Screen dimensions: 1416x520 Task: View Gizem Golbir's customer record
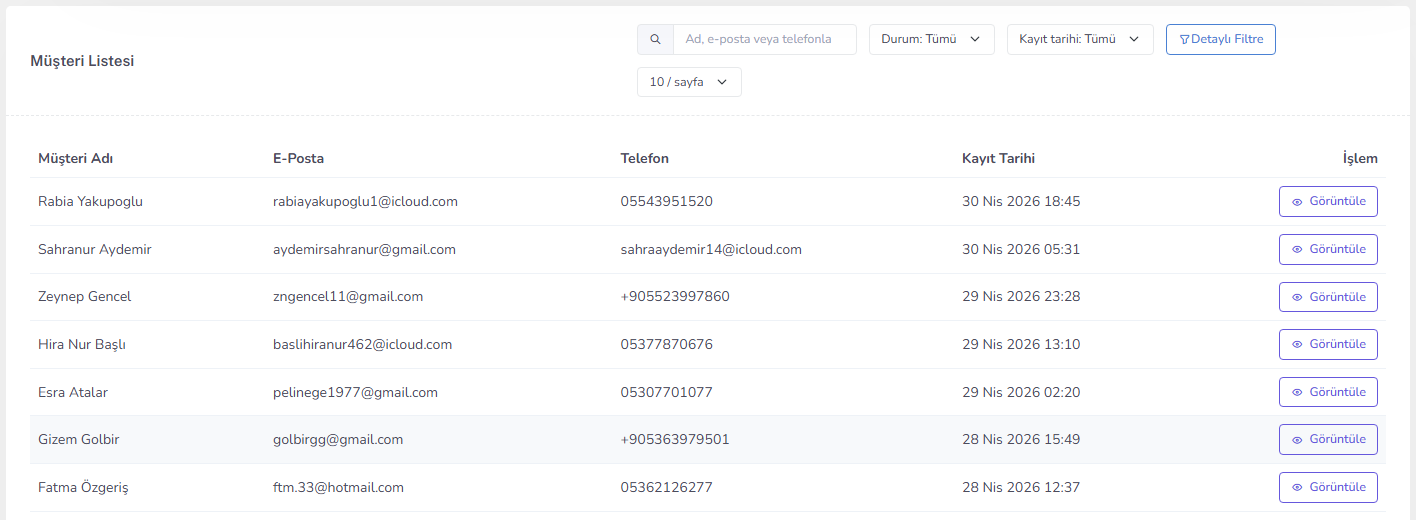point(1328,439)
